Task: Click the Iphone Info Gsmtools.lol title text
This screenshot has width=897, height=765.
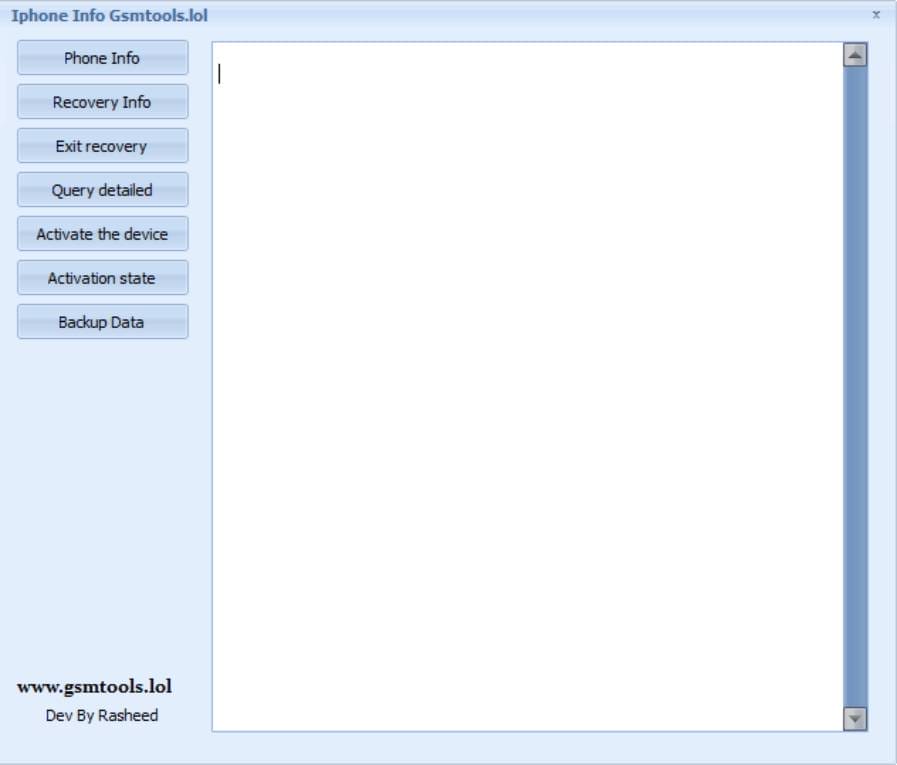Action: (110, 16)
